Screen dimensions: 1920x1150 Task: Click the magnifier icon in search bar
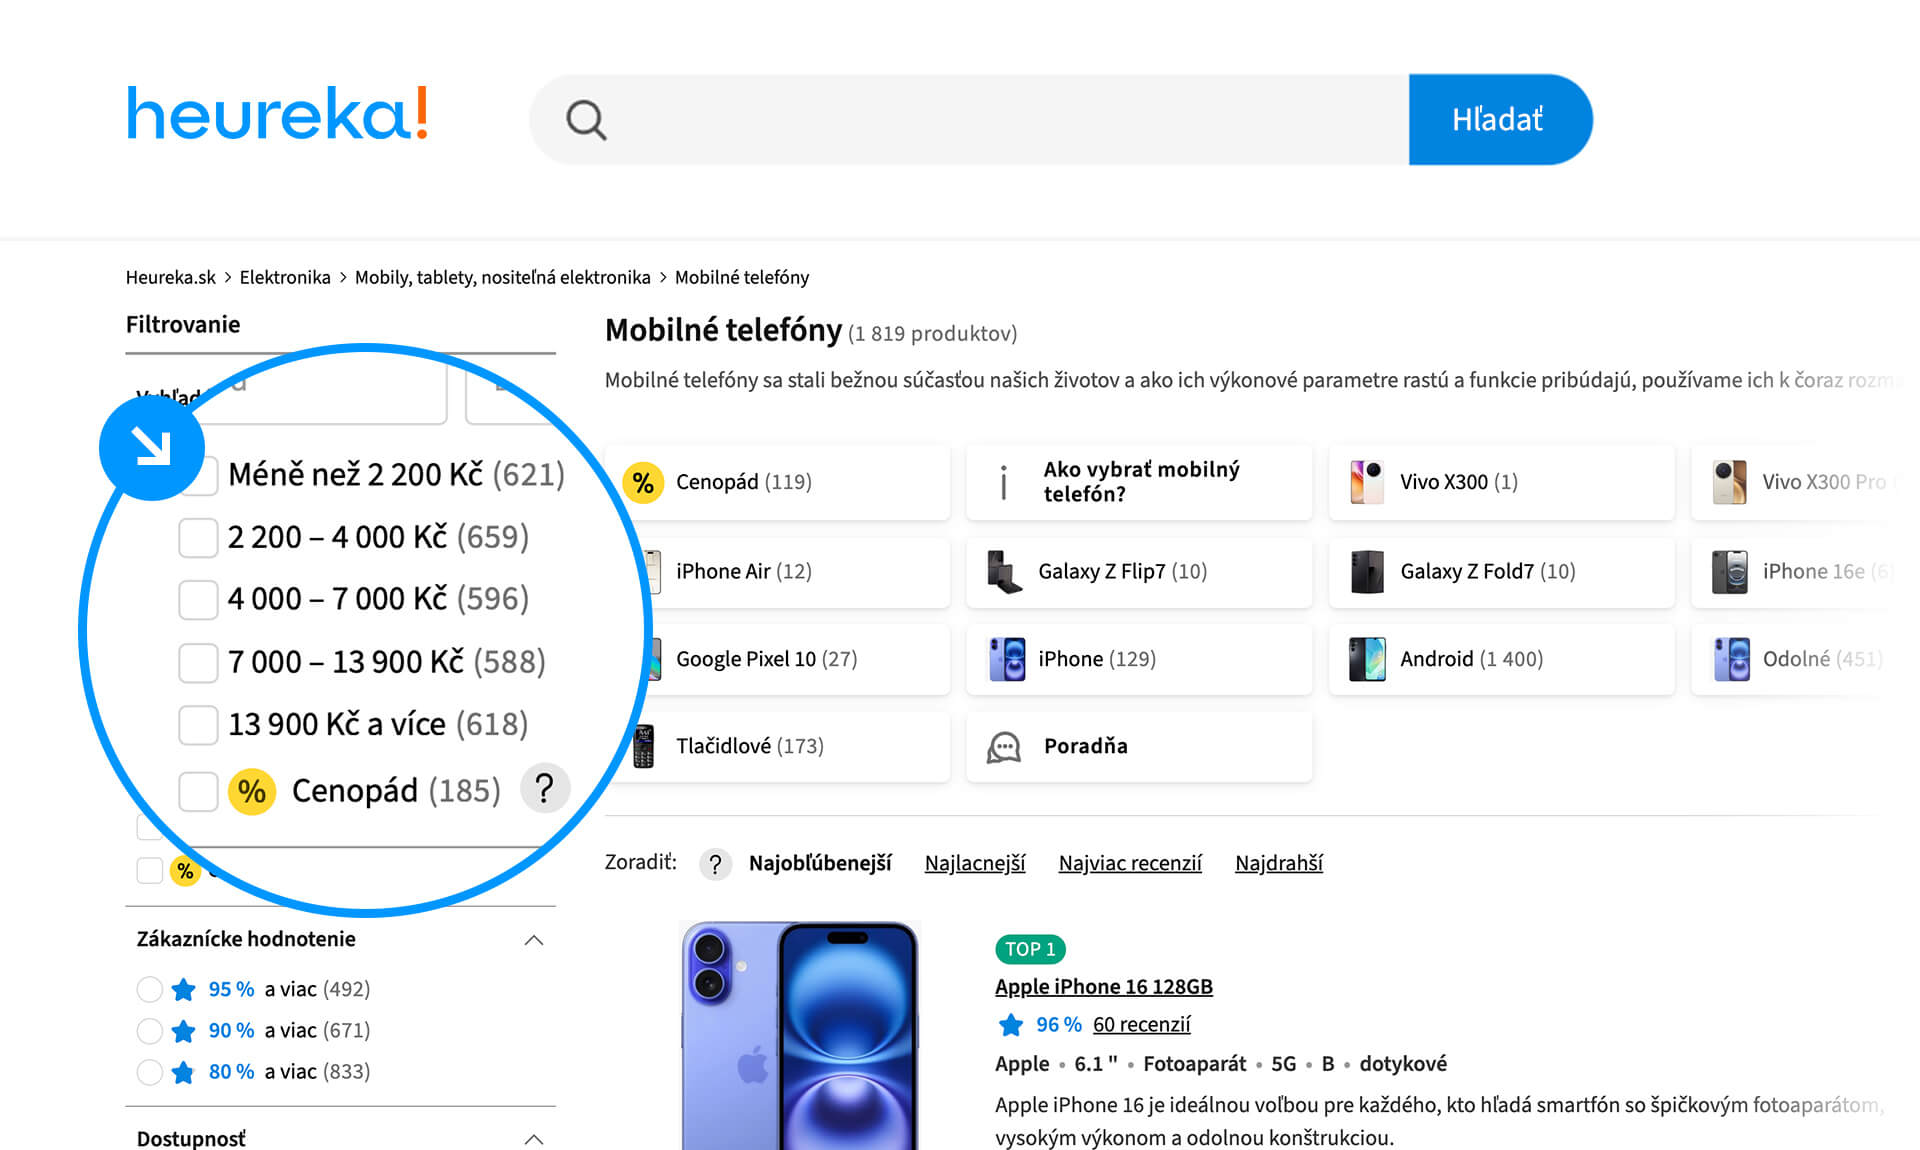586,120
